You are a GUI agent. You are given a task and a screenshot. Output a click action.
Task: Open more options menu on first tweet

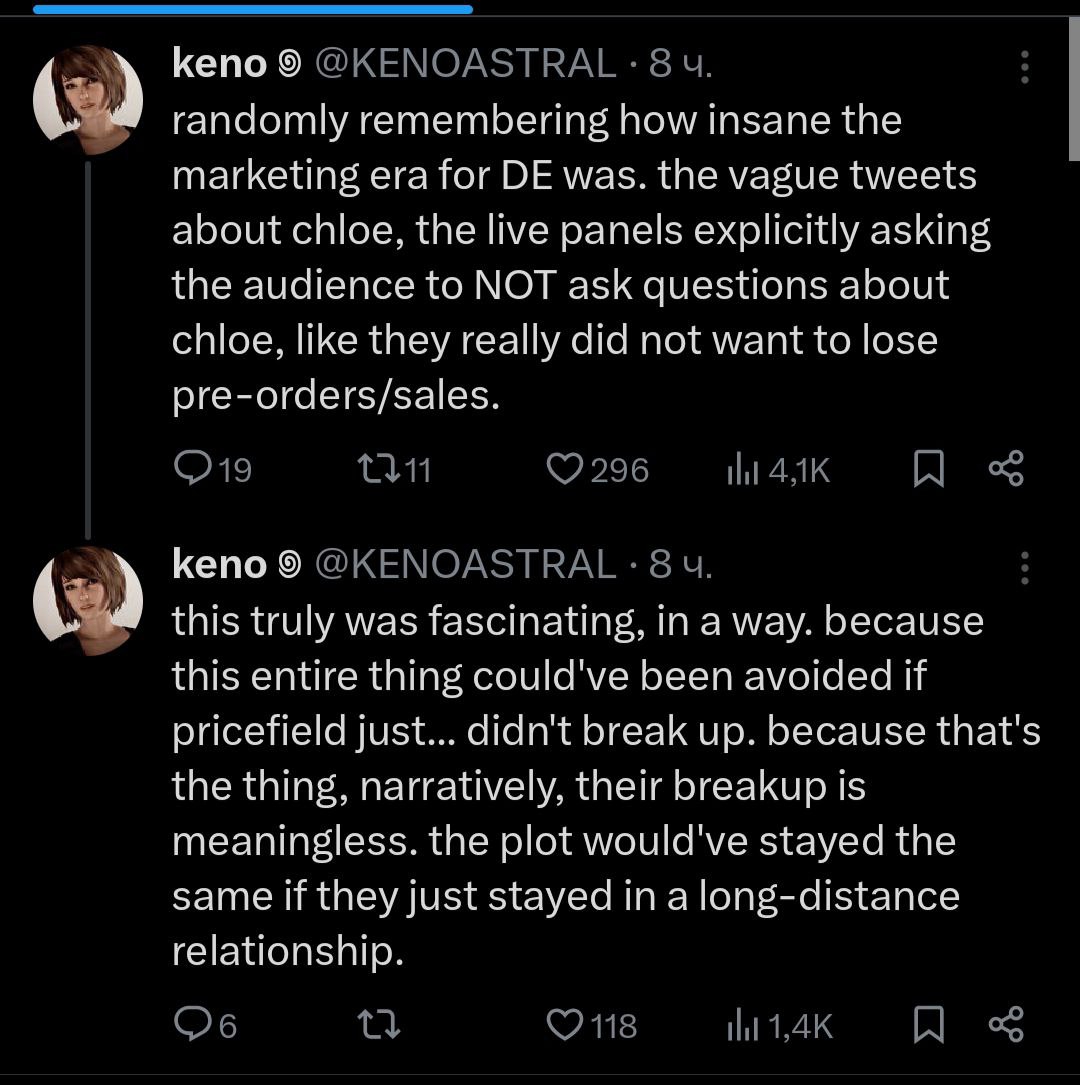point(1024,67)
